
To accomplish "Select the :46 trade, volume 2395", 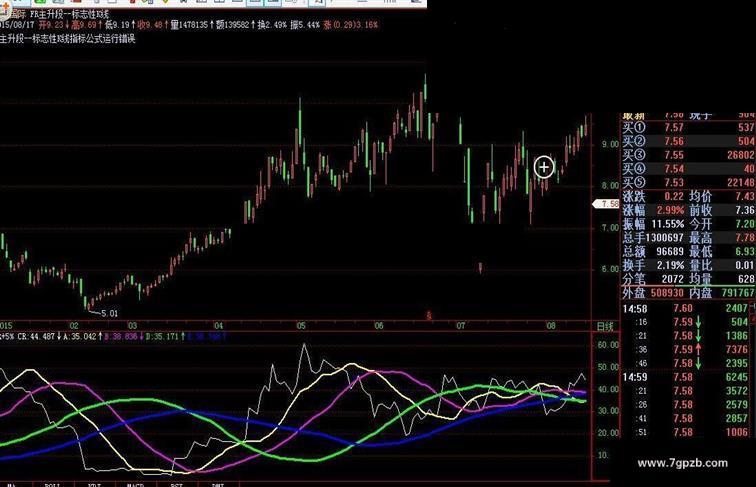I will point(688,363).
